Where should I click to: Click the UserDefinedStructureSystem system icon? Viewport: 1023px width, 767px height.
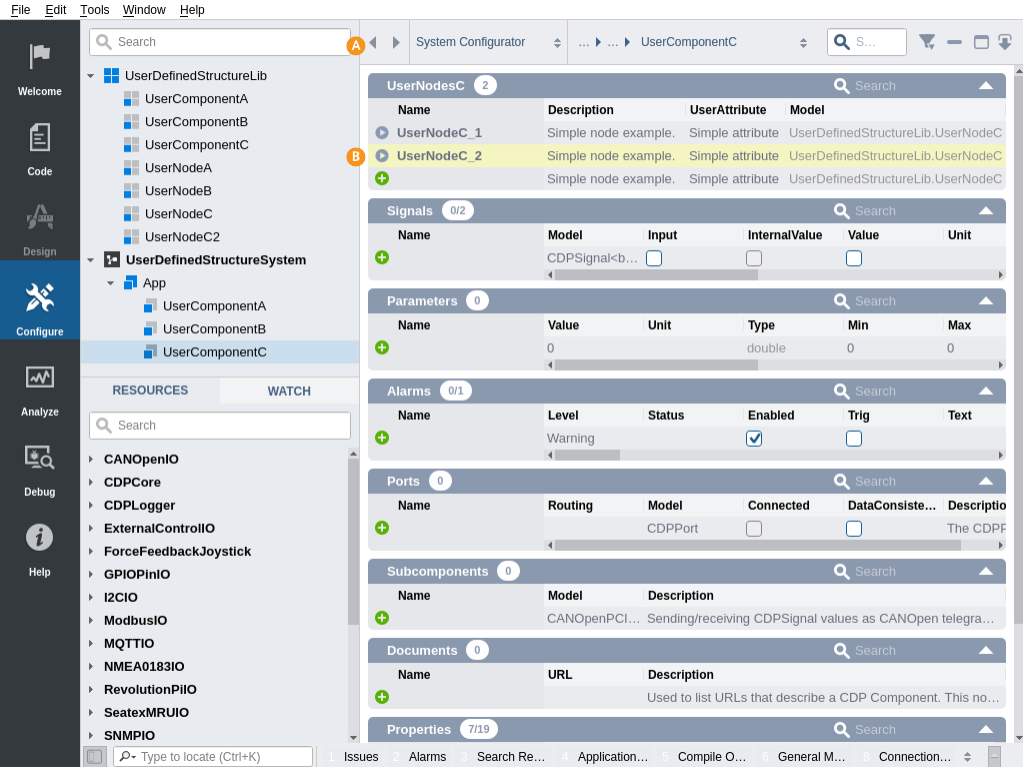pos(112,260)
